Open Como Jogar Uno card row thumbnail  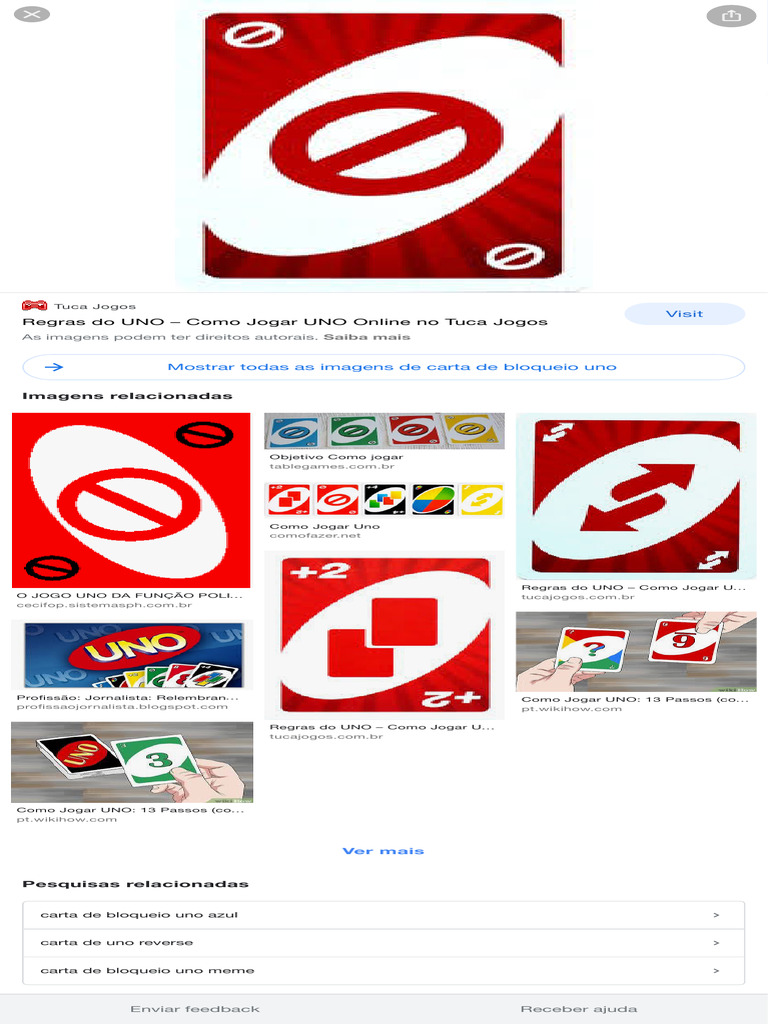384,500
